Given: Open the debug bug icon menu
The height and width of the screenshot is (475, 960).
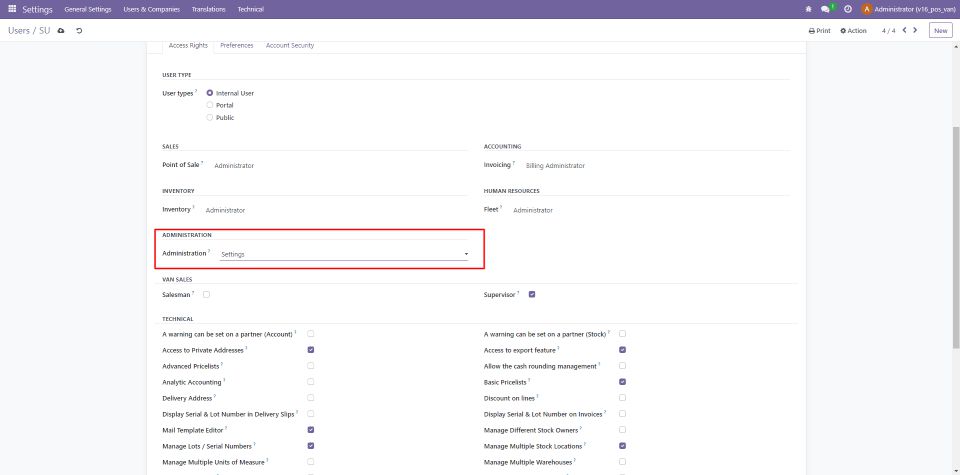Looking at the screenshot, I should pyautogui.click(x=808, y=9).
